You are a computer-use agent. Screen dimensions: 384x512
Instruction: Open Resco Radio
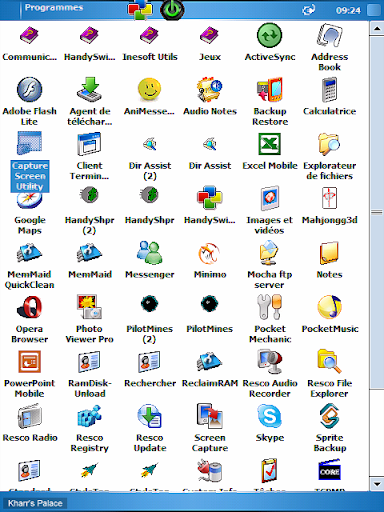tap(29, 416)
